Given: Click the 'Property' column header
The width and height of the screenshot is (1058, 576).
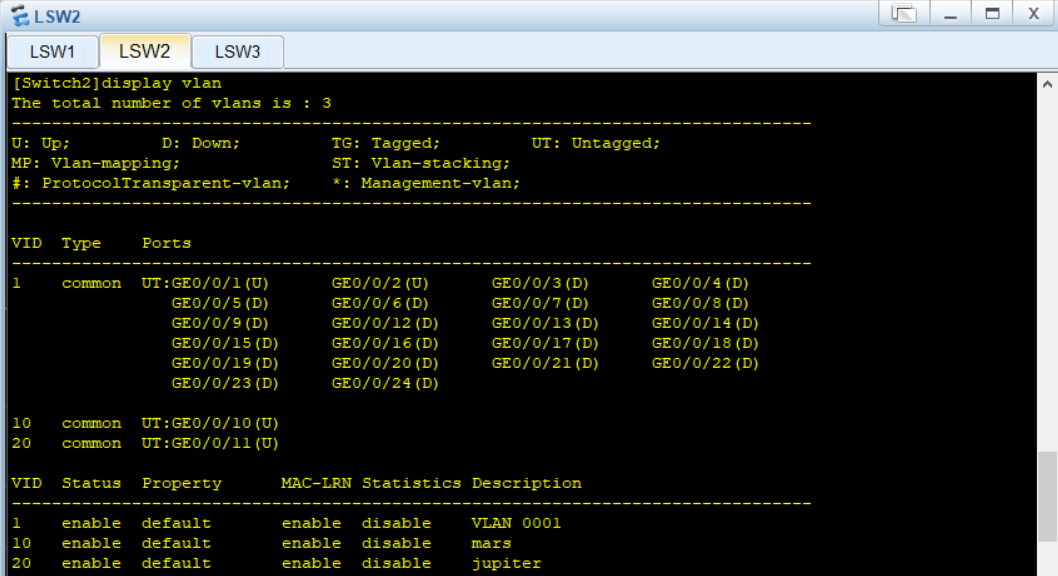Looking at the screenshot, I should (182, 484).
